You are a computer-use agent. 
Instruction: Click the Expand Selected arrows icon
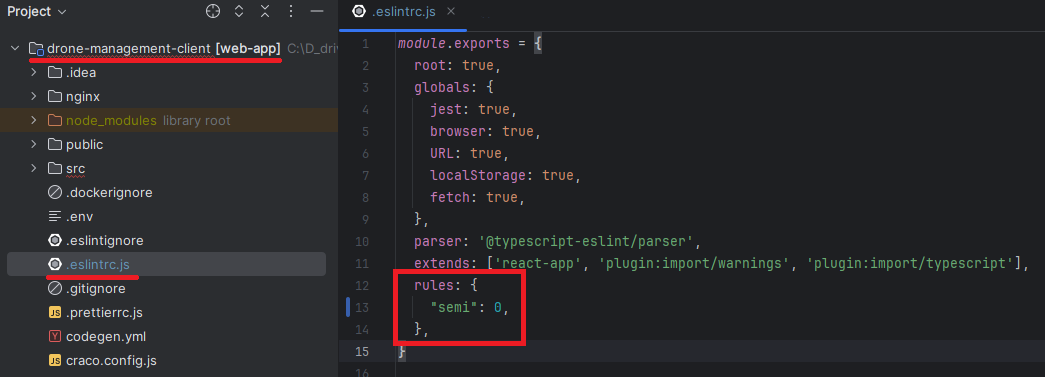pos(239,11)
